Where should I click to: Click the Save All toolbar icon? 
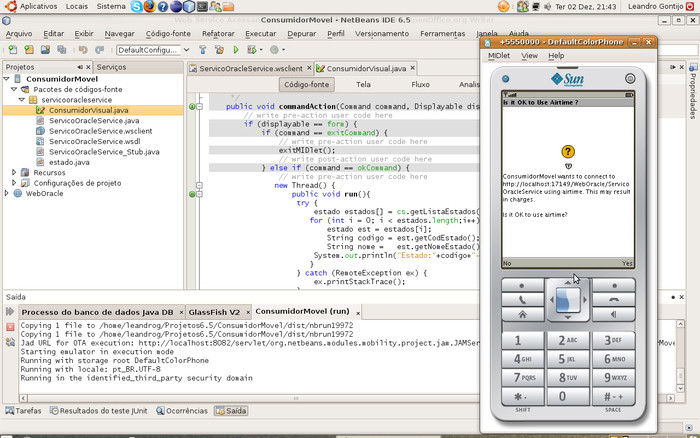point(62,50)
